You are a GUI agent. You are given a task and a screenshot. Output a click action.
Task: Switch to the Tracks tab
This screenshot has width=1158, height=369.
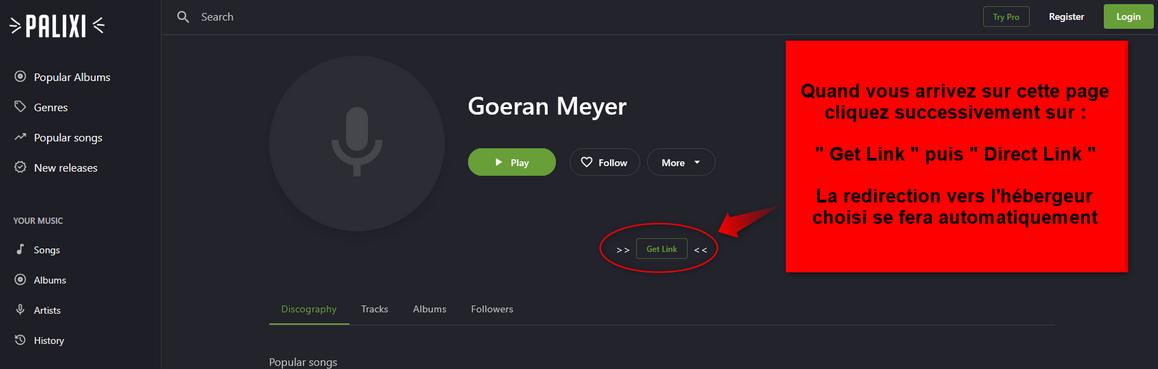(x=374, y=309)
